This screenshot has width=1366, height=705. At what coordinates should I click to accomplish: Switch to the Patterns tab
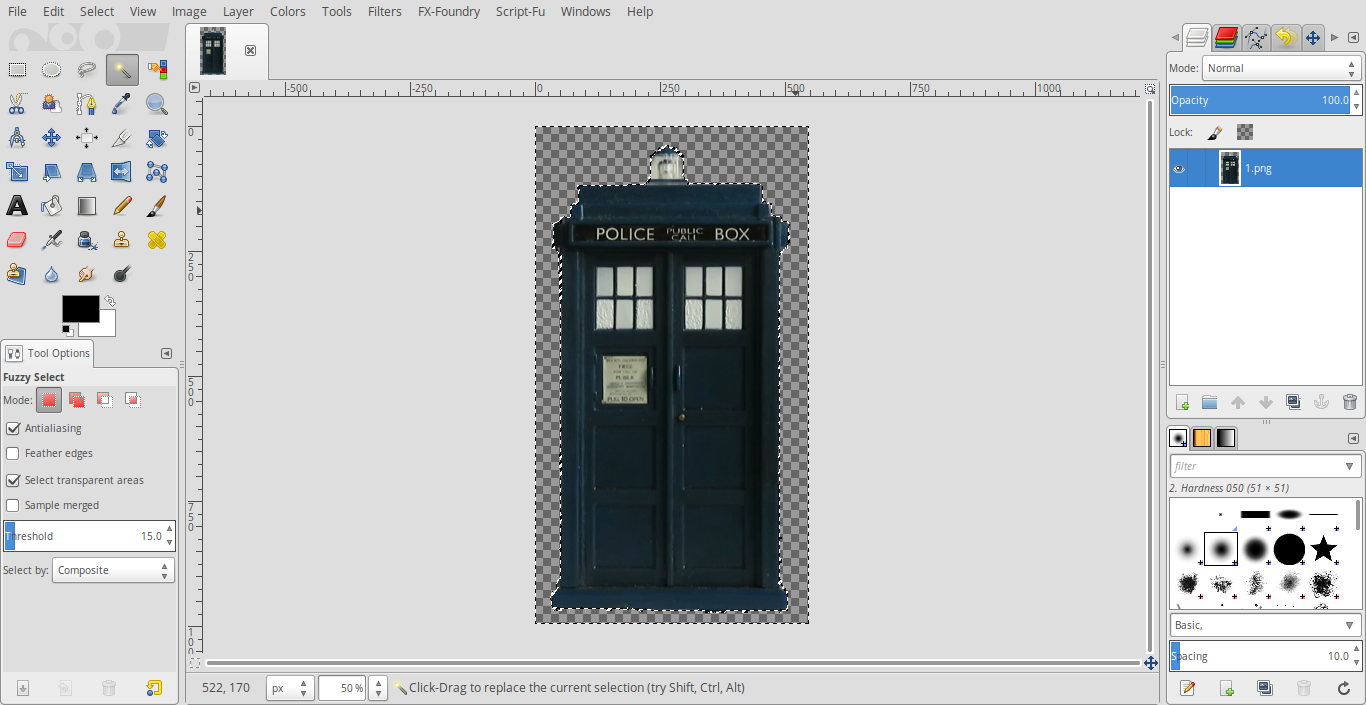[x=1202, y=438]
